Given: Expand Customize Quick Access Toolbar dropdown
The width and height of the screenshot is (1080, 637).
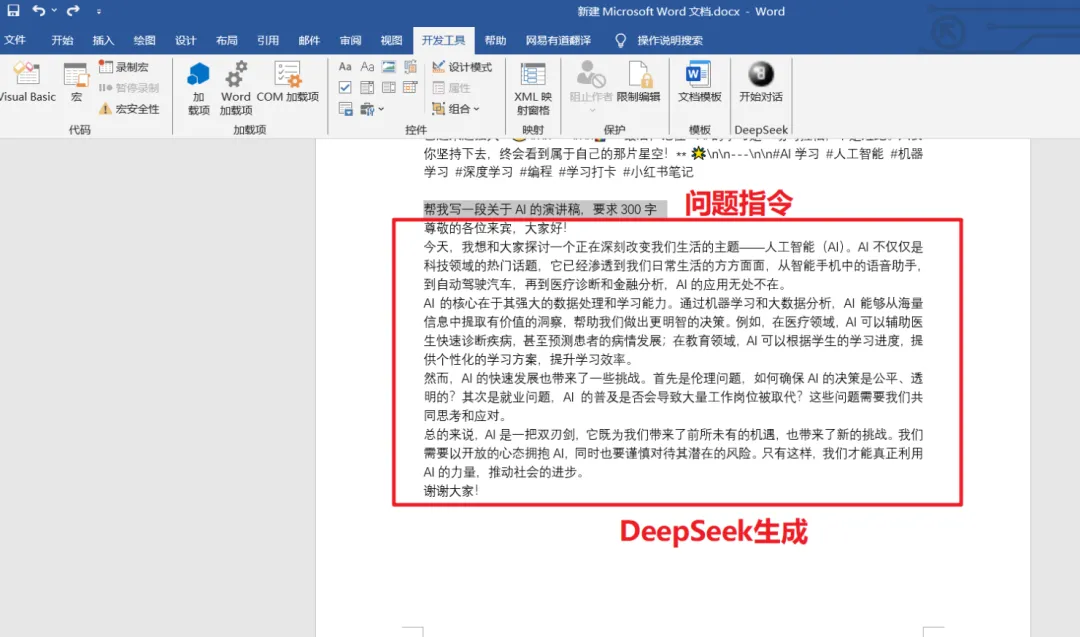Looking at the screenshot, I should coord(98,11).
